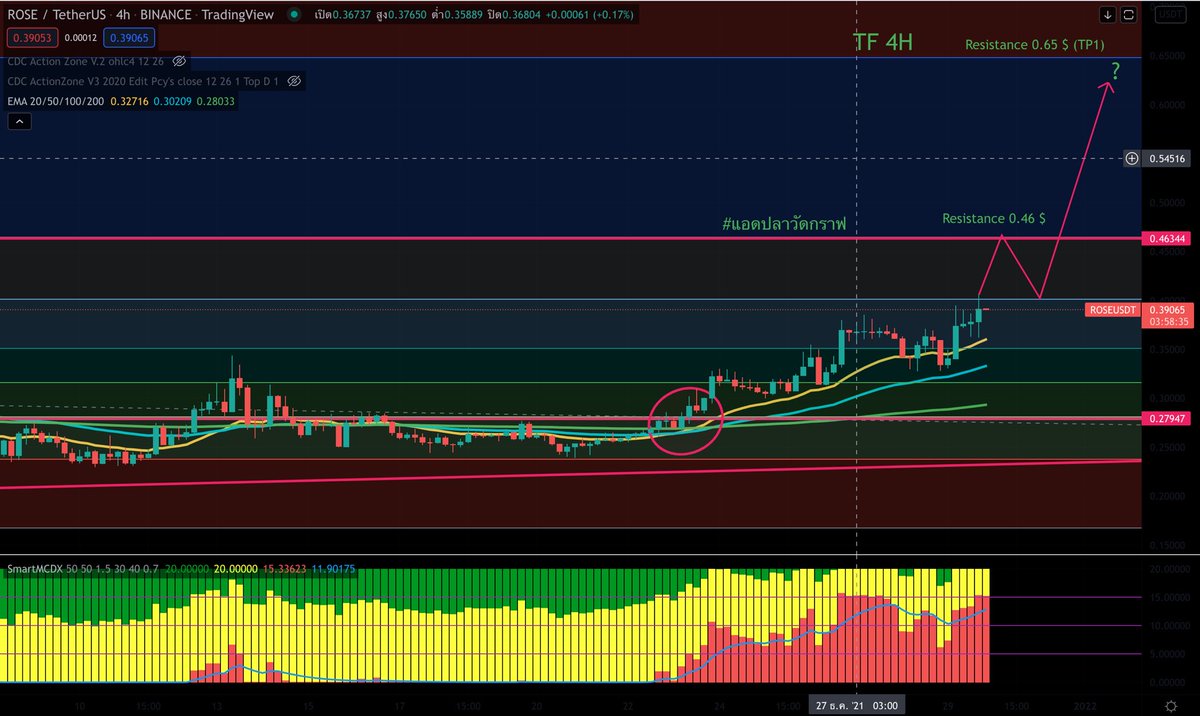
Task: Select the 0.54516 crosshair price label
Action: tap(1167, 158)
